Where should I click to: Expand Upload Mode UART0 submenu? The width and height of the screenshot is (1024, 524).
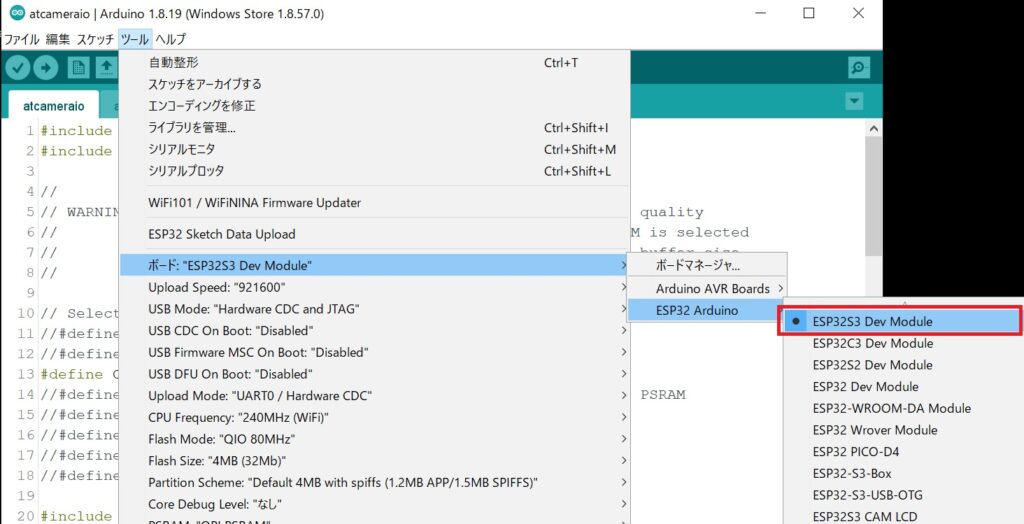374,396
